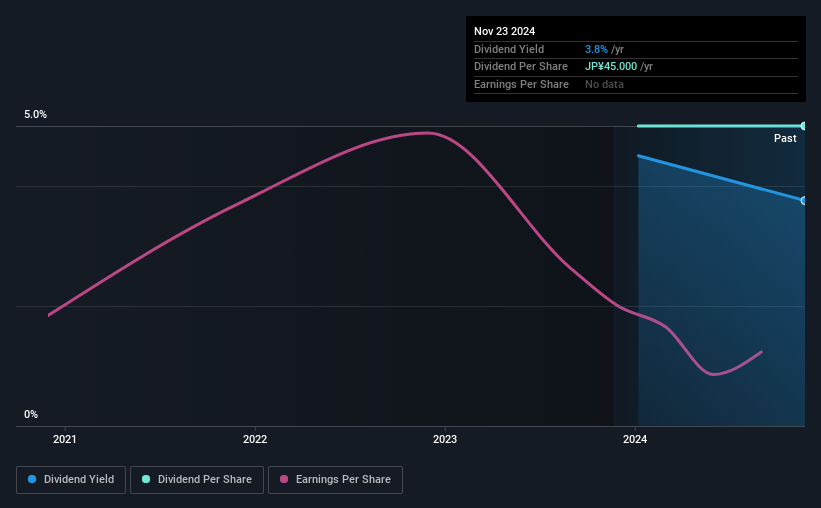
Task: Click the blue dot in Dividend Yield legend
Action: point(32,480)
